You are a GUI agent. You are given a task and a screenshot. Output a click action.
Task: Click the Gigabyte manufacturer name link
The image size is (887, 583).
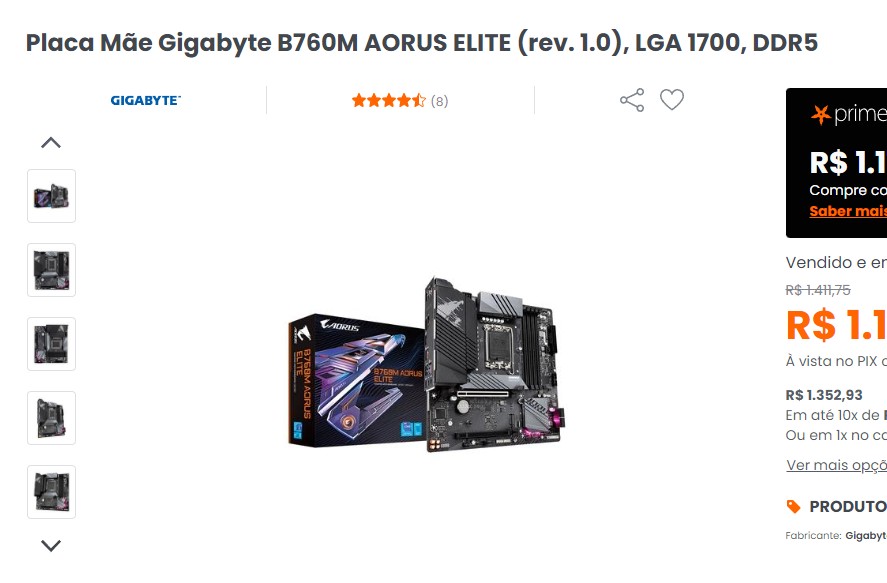(866, 536)
